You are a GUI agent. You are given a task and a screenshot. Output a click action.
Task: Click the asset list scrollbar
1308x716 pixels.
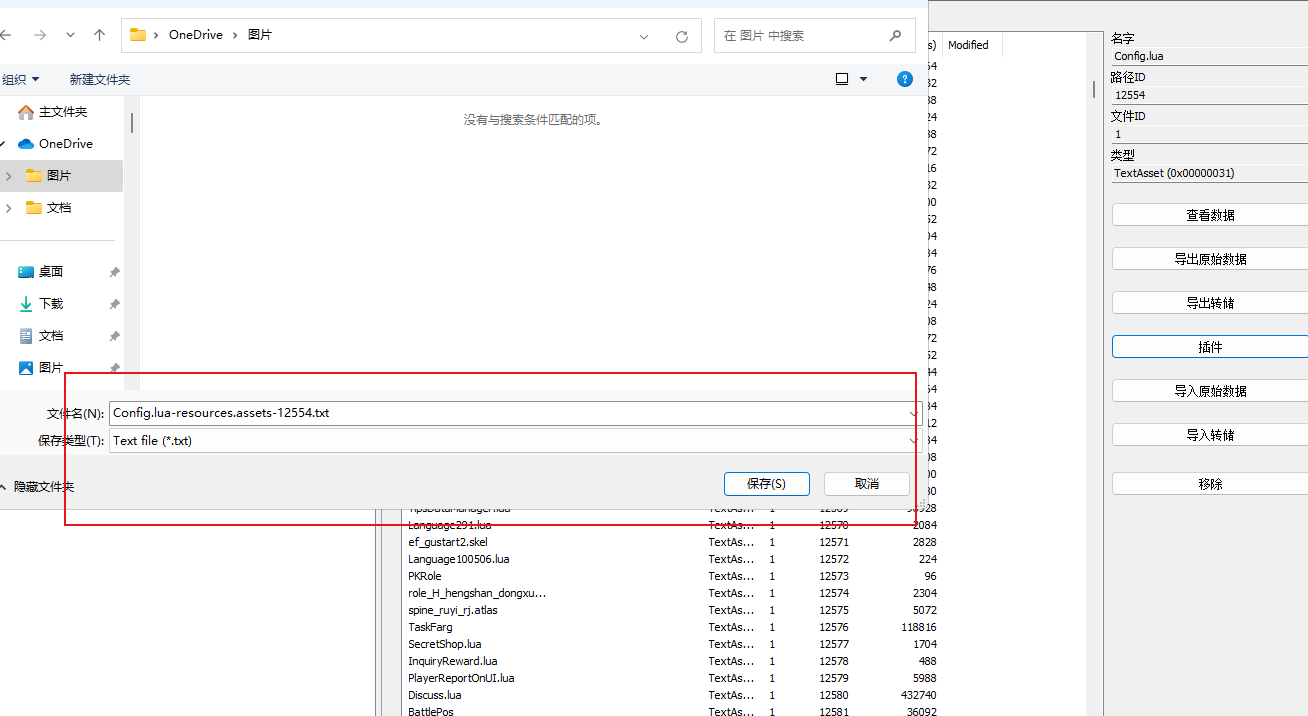(x=1094, y=88)
